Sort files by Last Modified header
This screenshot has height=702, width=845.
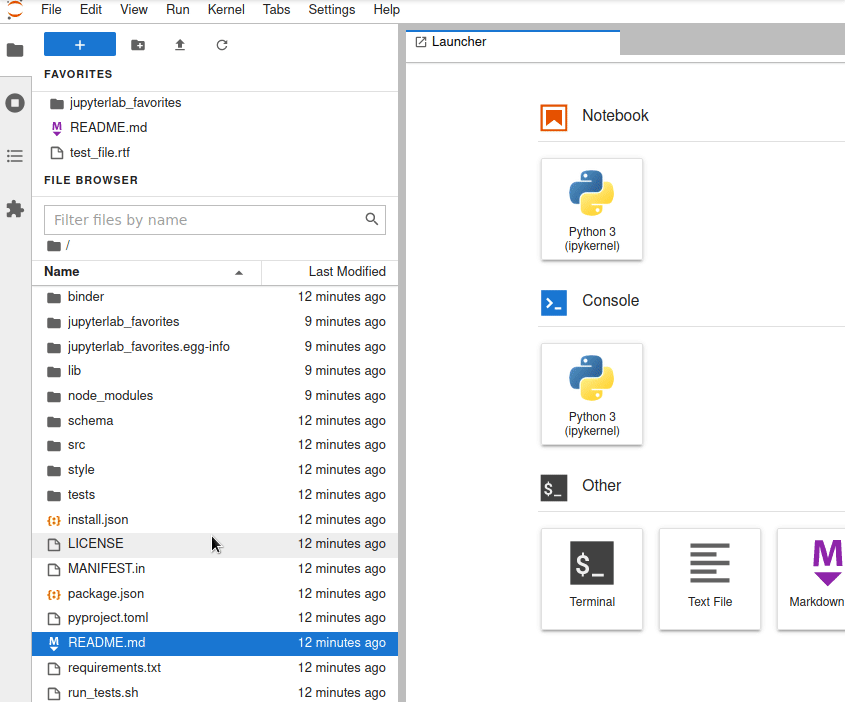(330, 272)
